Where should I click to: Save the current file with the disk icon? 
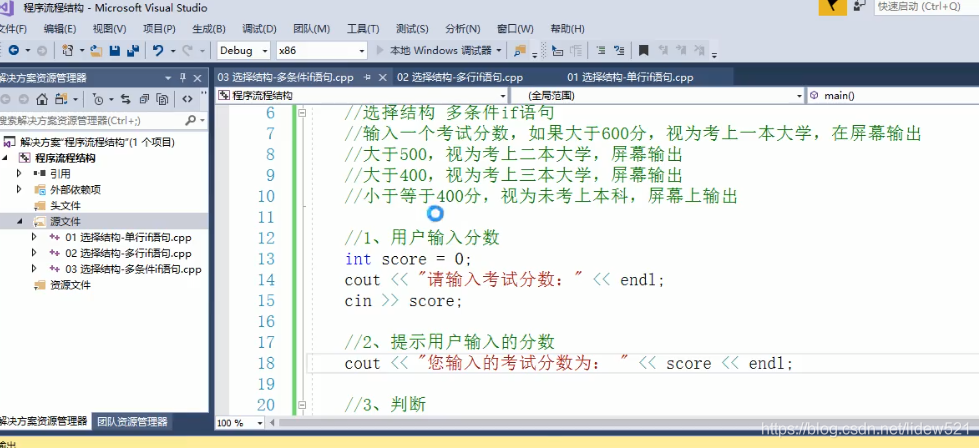(114, 51)
